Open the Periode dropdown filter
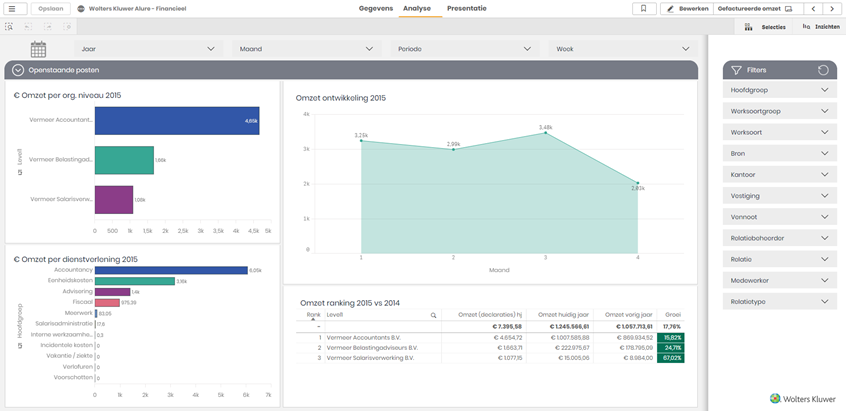 point(465,49)
